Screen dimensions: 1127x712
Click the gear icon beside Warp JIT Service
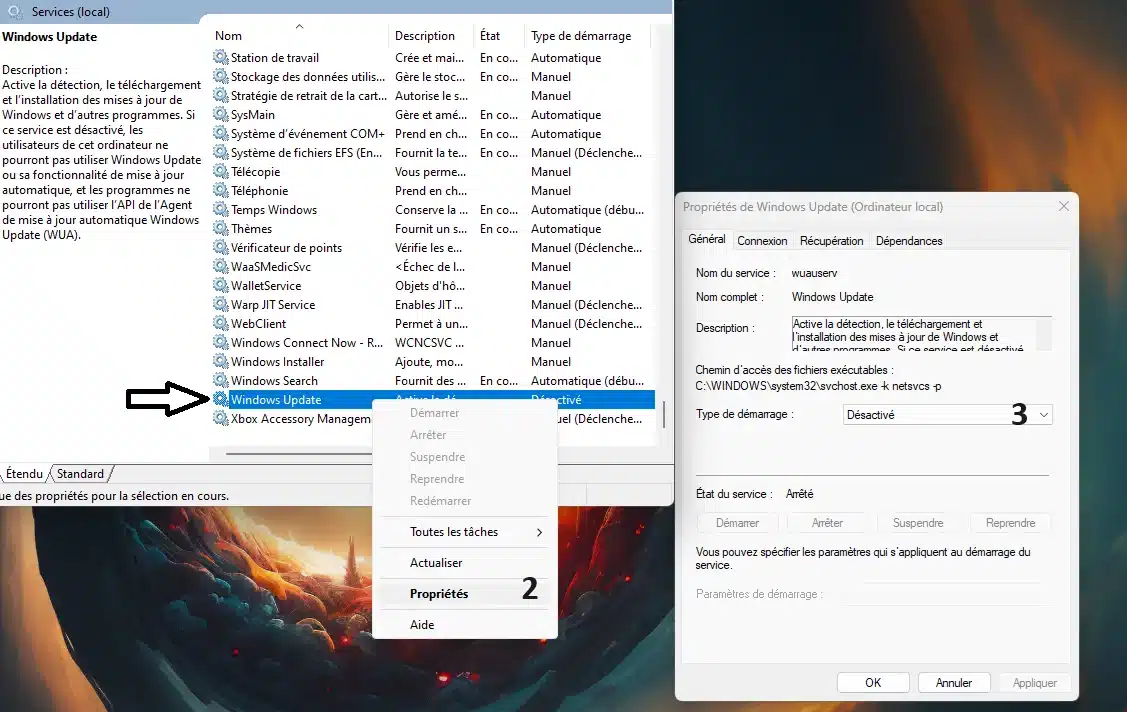point(221,305)
